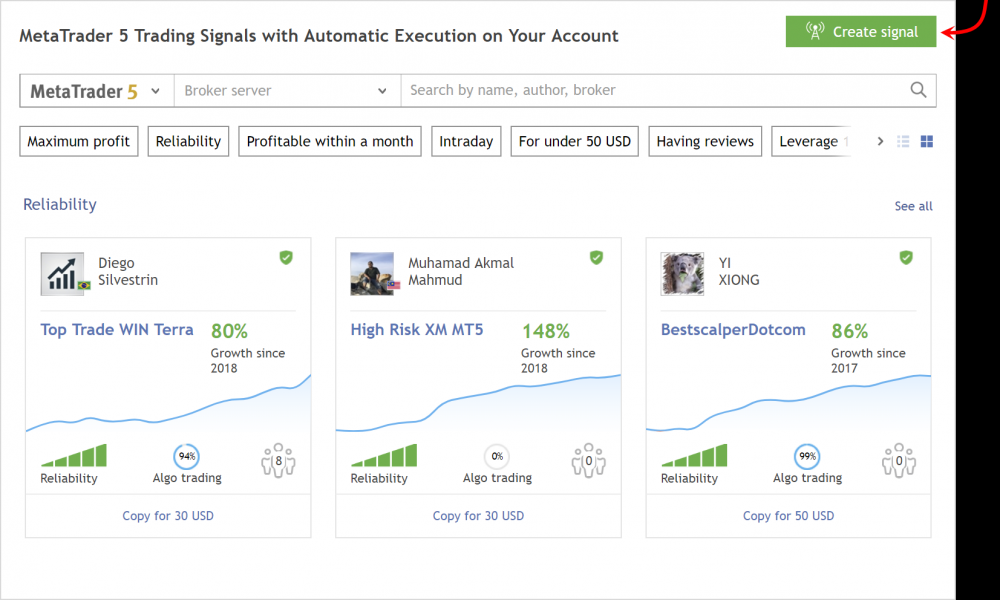
Task: Click verified shield on YI XIONG card
Action: tap(906, 258)
